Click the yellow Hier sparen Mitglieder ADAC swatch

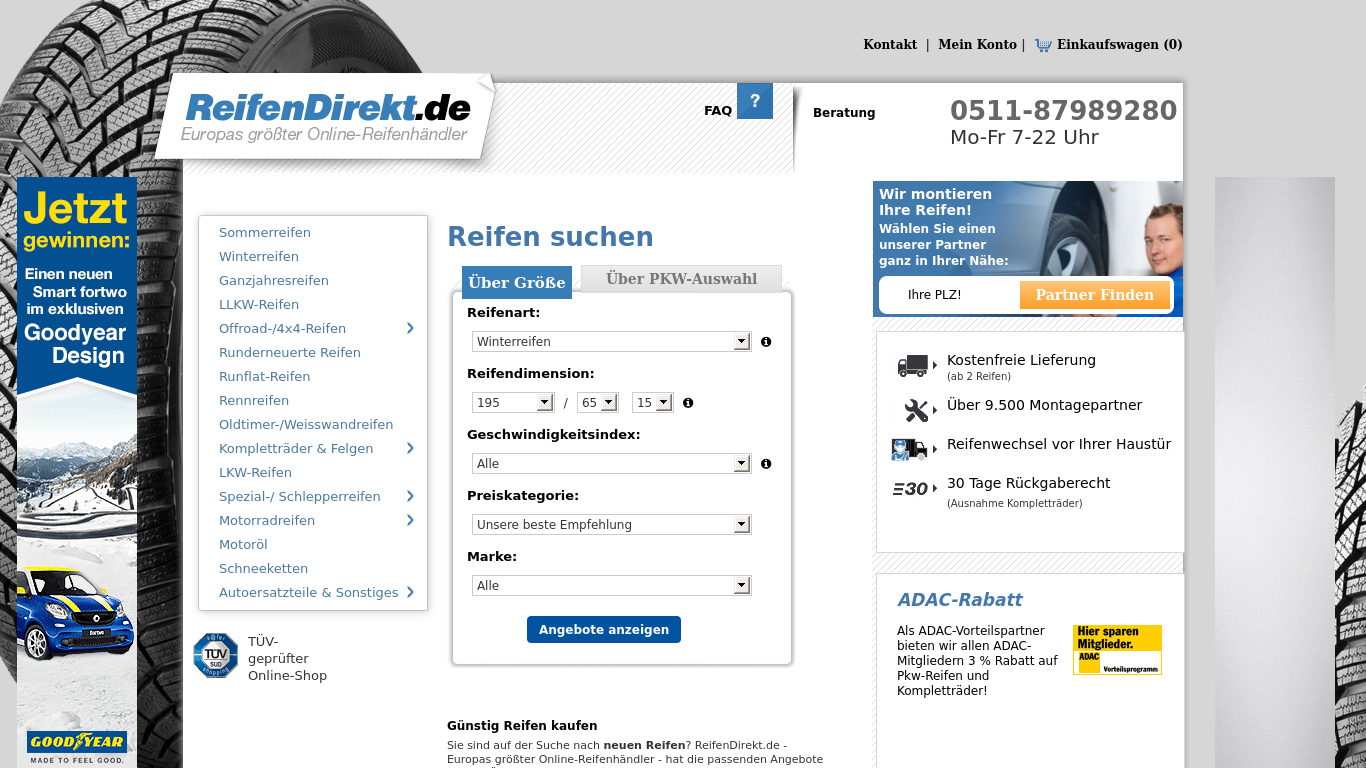tap(1117, 650)
